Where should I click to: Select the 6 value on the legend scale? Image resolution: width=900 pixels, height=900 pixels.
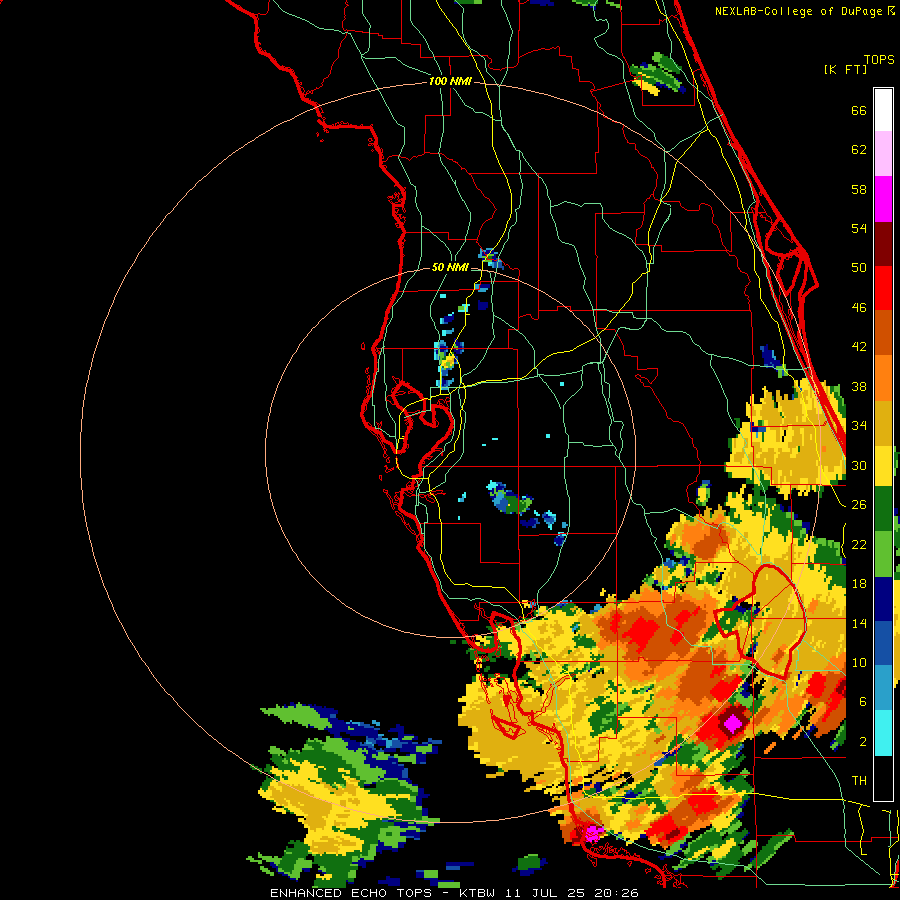tap(863, 702)
